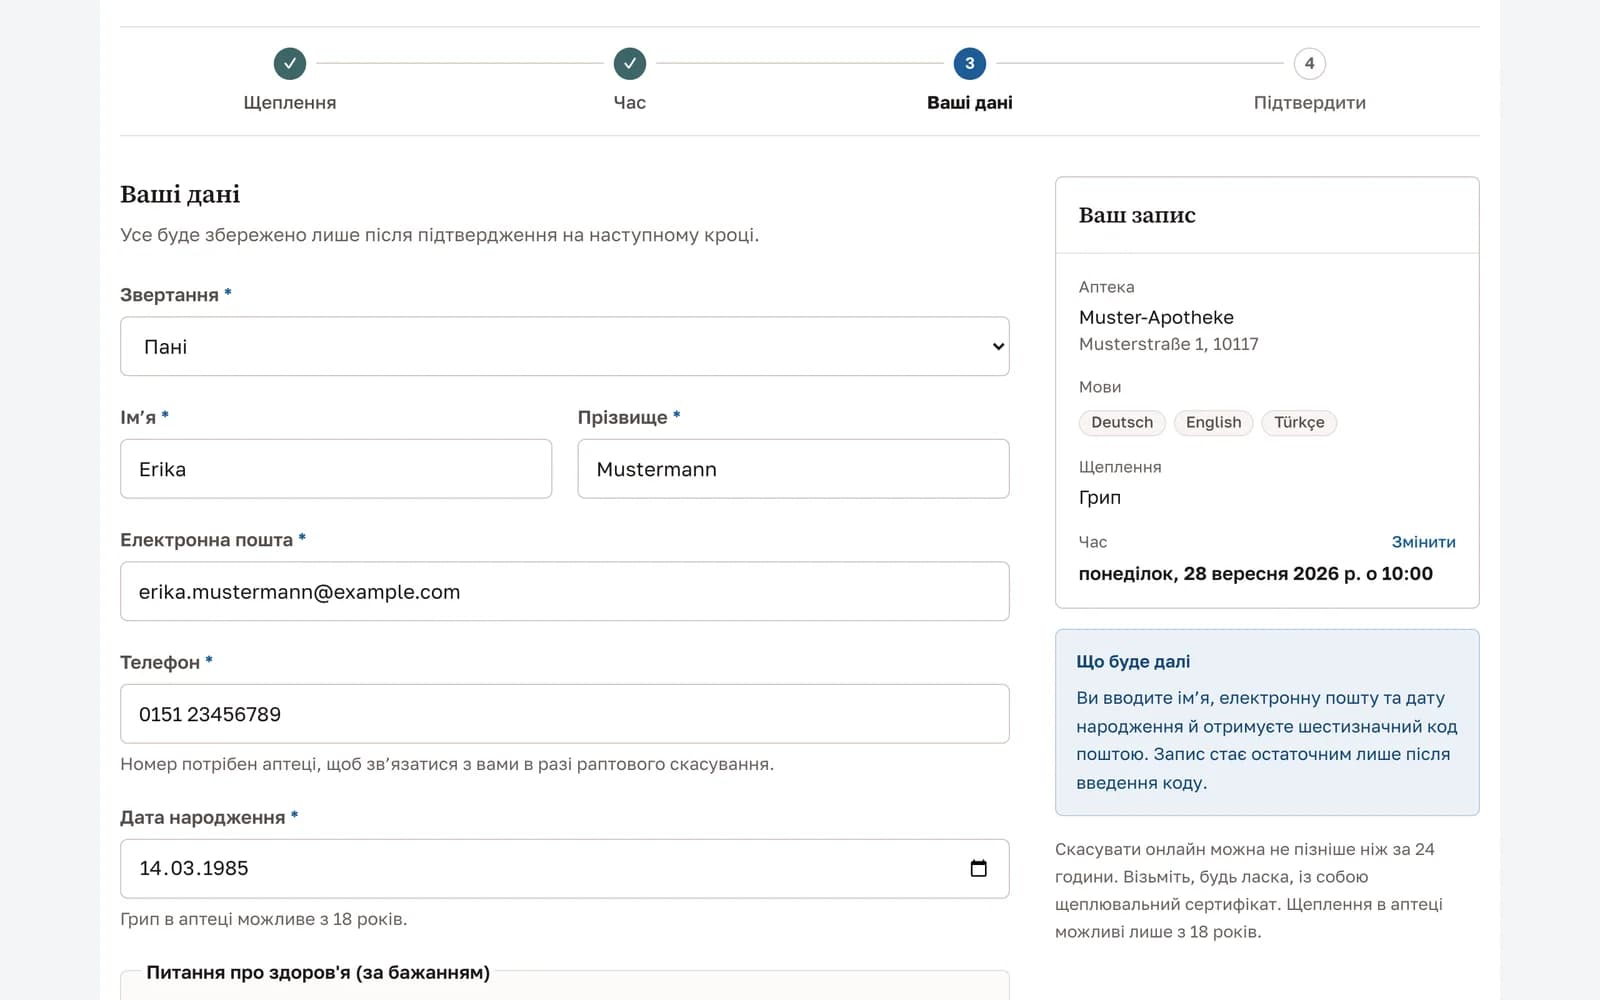Click the Türkçe language tag
1600x1000 pixels.
pos(1299,422)
